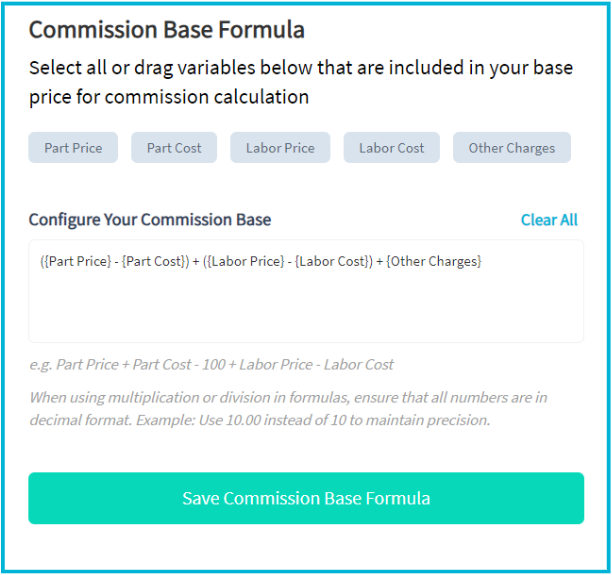612x575 pixels.
Task: Click the decimal format precision note
Action: click(x=288, y=409)
